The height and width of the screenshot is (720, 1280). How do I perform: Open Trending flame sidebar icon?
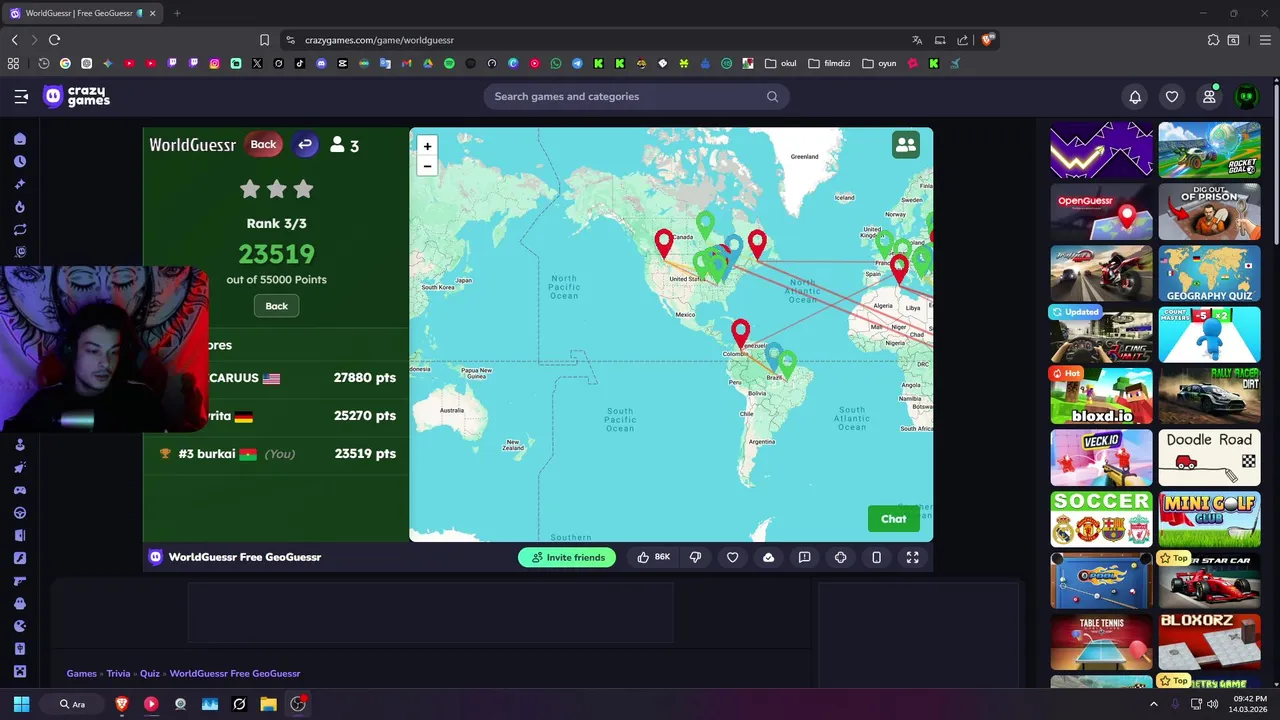pyautogui.click(x=20, y=207)
